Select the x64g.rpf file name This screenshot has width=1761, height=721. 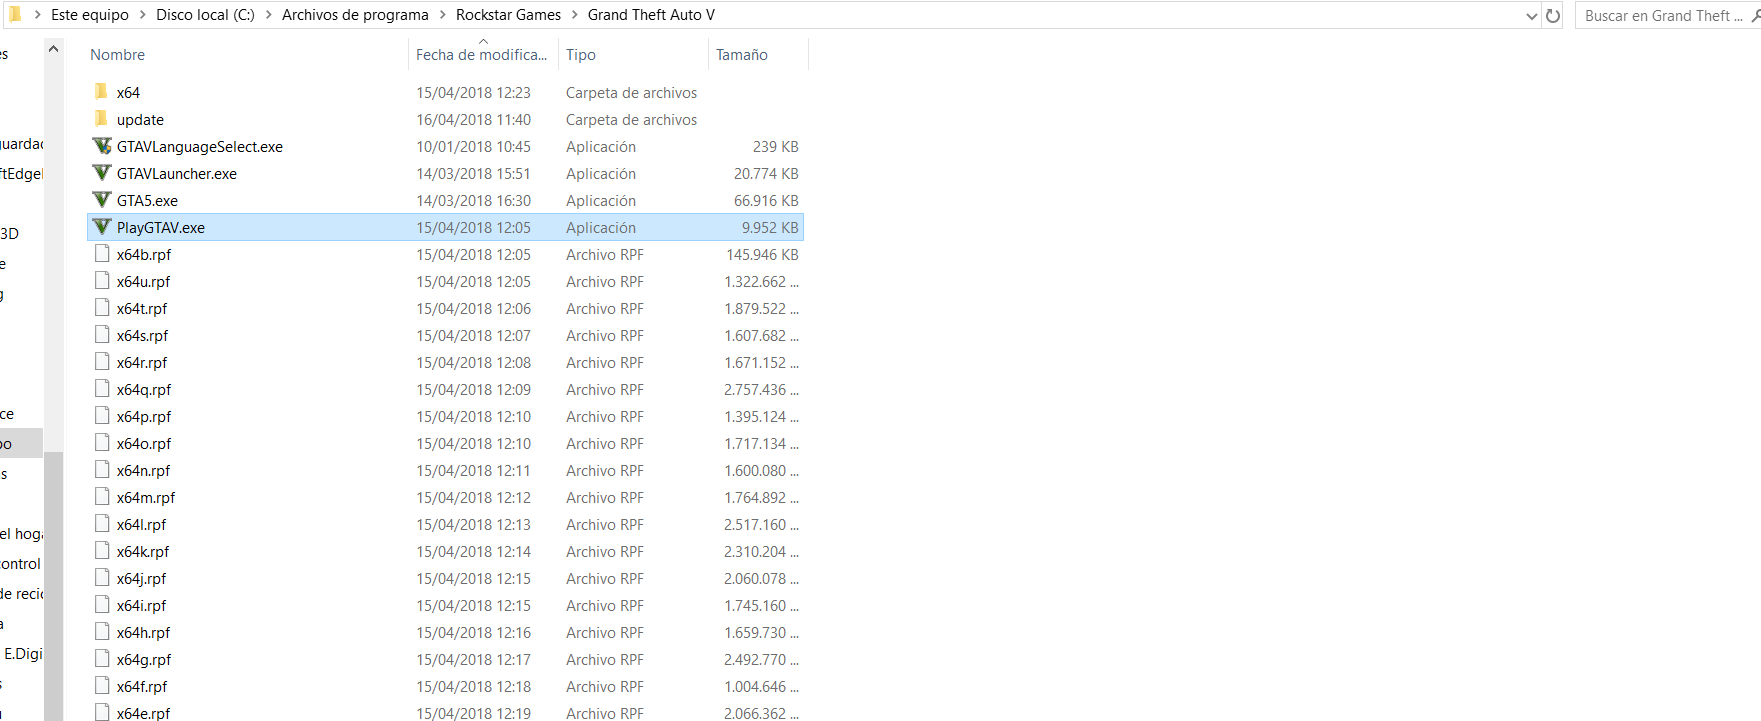144,660
